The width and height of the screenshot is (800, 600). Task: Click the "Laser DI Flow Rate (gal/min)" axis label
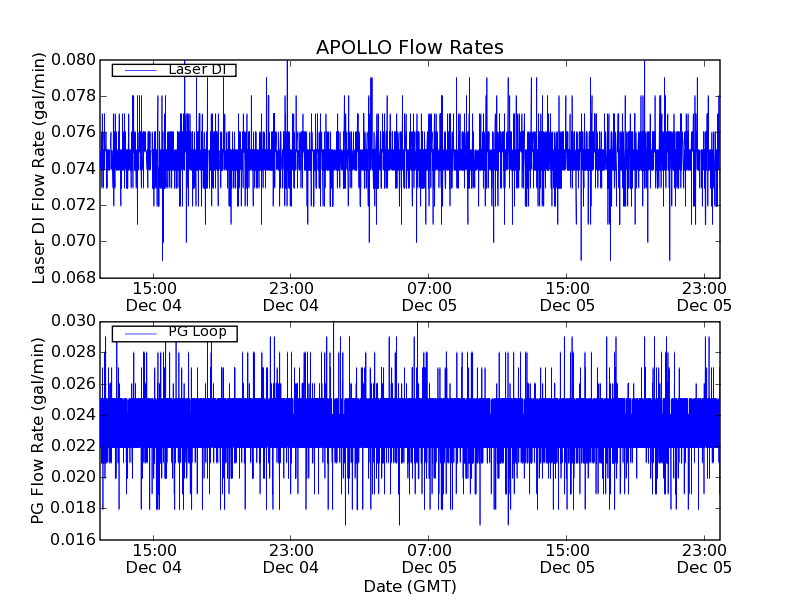coord(40,168)
